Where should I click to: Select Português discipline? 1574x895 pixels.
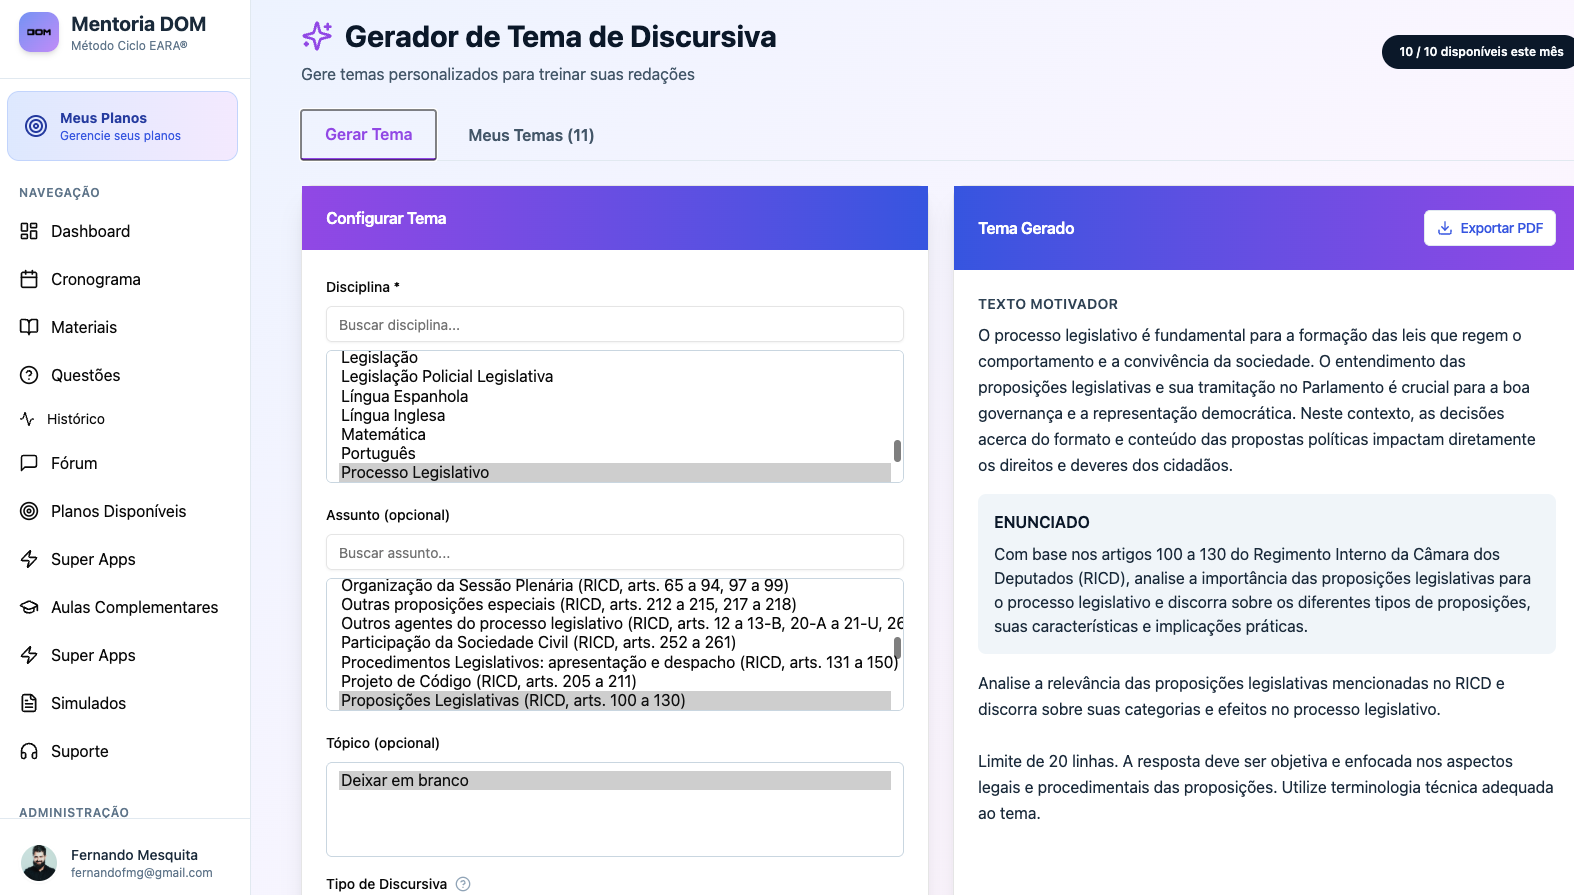coord(615,453)
